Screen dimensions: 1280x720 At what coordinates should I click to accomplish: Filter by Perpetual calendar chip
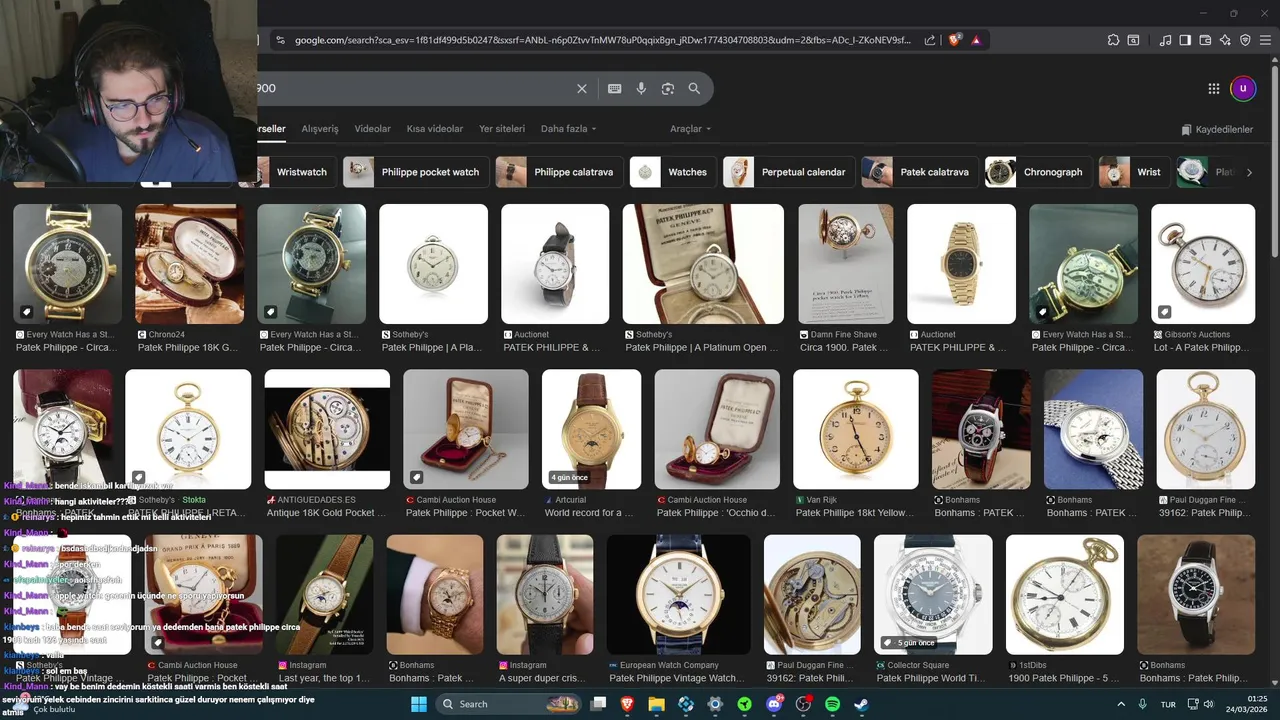click(x=790, y=172)
